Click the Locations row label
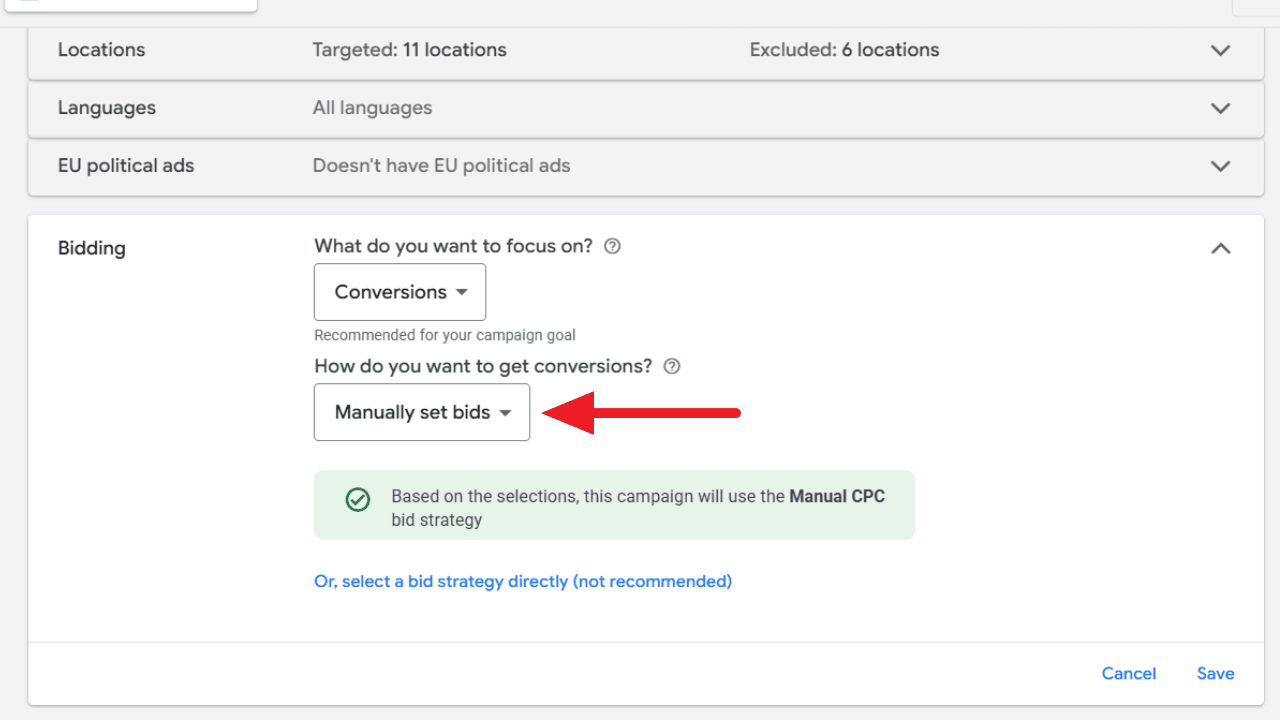 click(x=101, y=50)
